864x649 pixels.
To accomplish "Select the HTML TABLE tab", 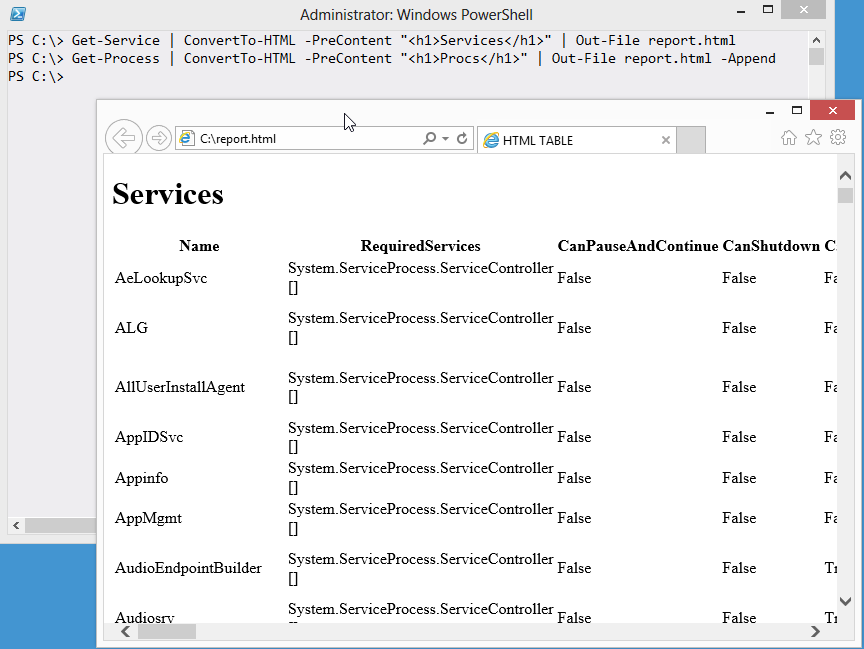I will [570, 141].
